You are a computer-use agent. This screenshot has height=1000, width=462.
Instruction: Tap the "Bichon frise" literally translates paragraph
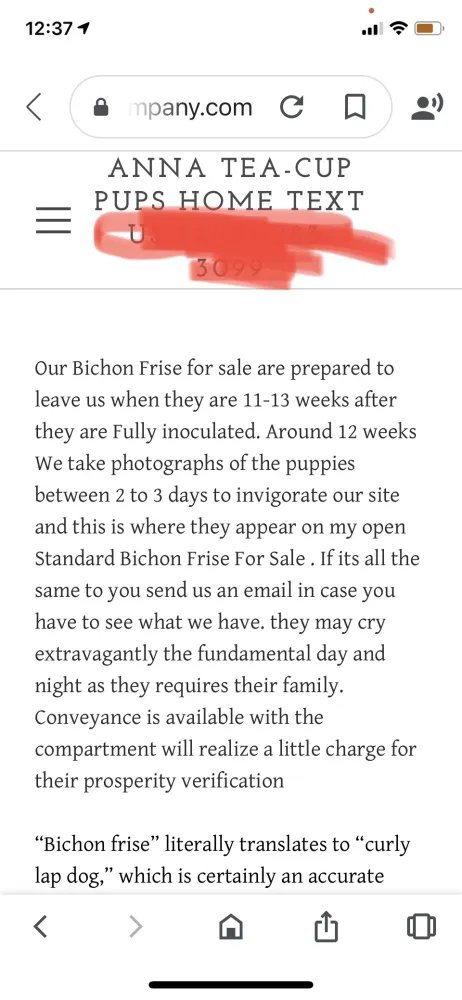point(222,860)
